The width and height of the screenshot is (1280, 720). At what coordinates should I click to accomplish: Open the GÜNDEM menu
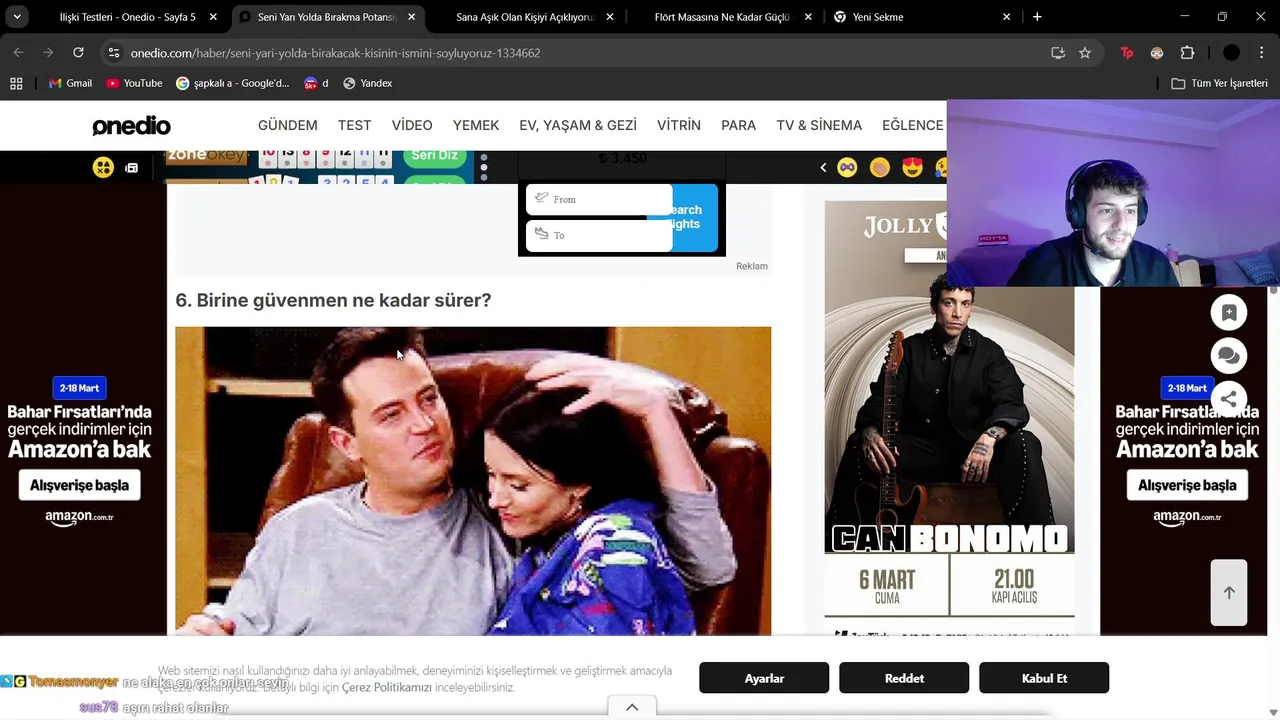(288, 125)
